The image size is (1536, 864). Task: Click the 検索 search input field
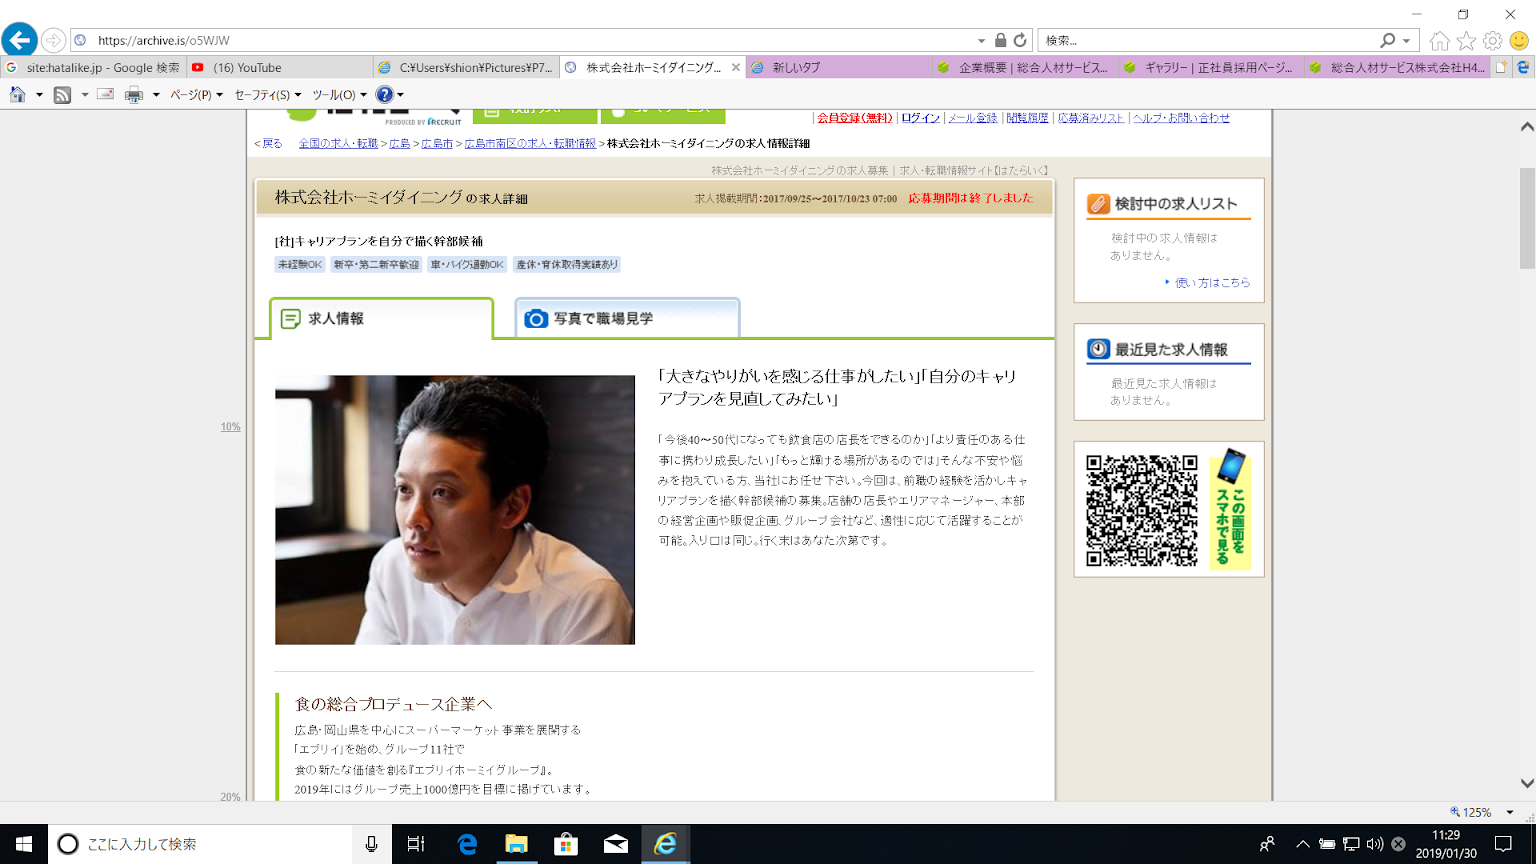pyautogui.click(x=1208, y=41)
